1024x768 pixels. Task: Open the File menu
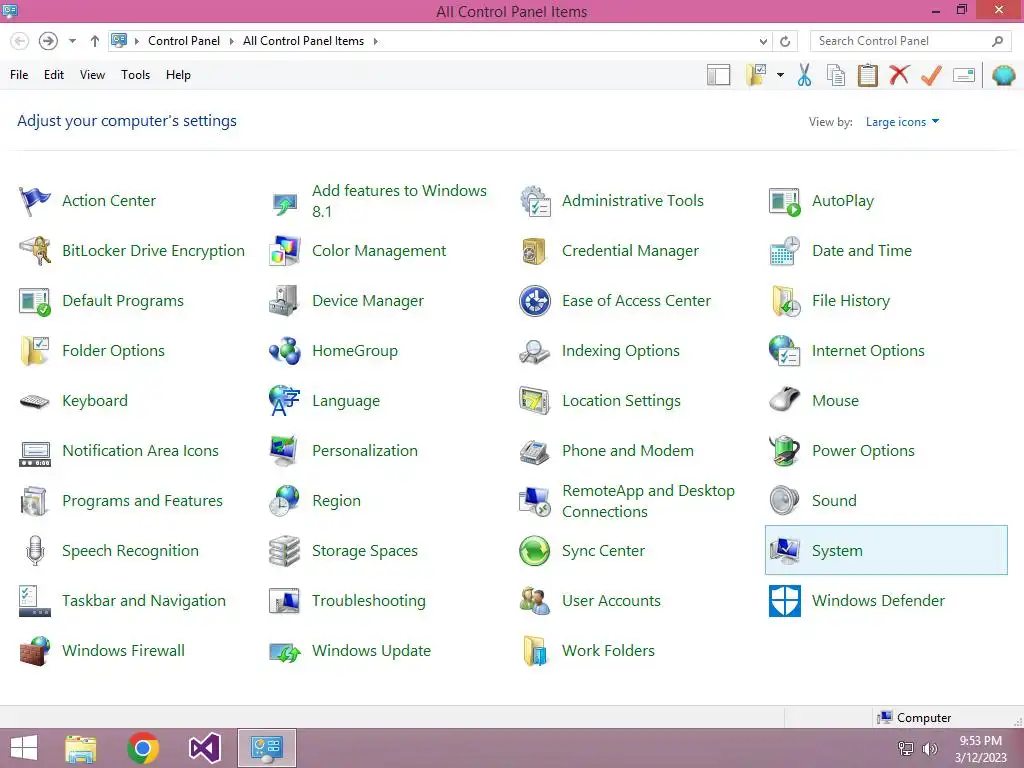pos(19,75)
